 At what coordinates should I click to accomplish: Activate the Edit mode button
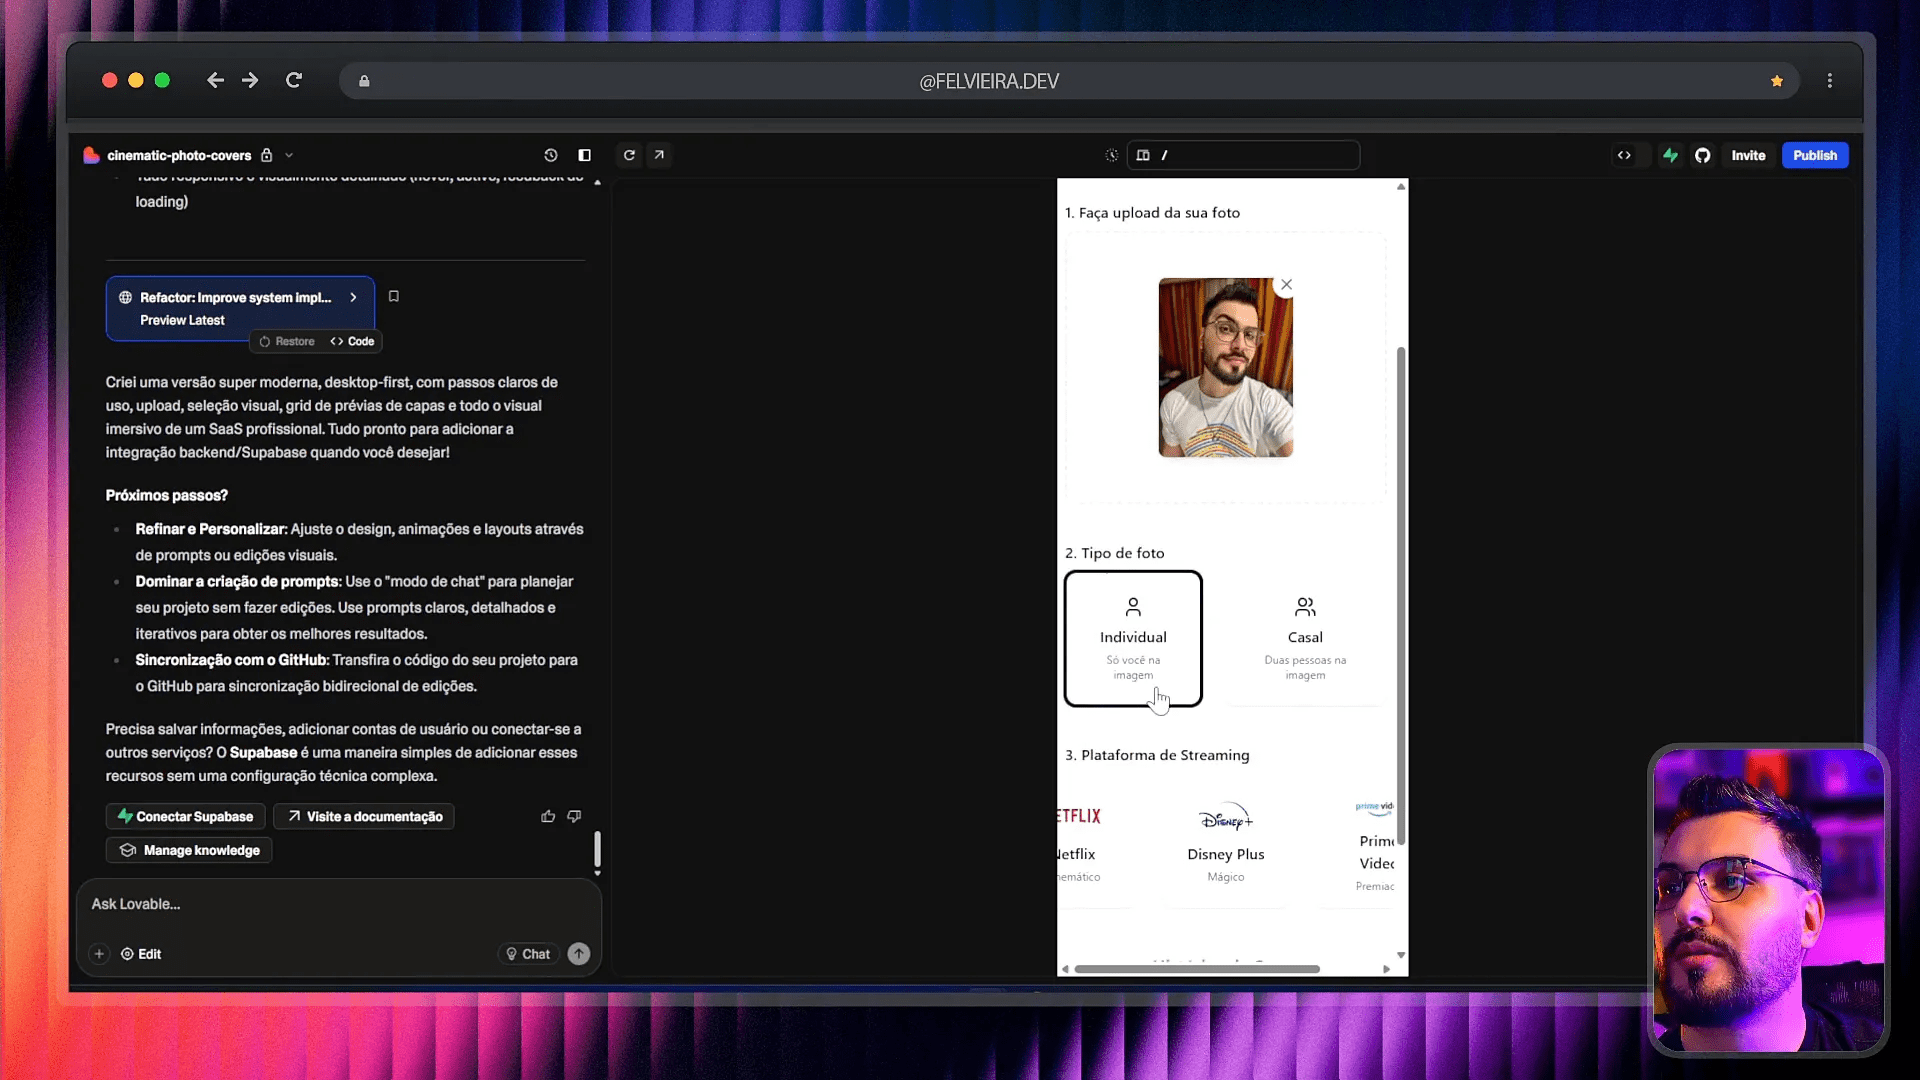pyautogui.click(x=141, y=954)
